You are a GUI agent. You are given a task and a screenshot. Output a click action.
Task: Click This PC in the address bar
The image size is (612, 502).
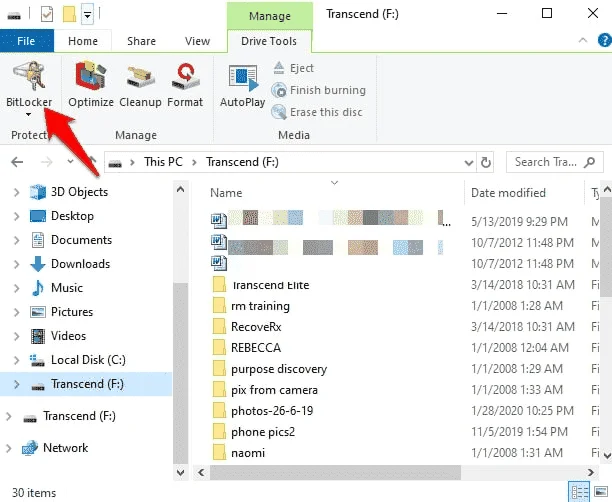(163, 162)
